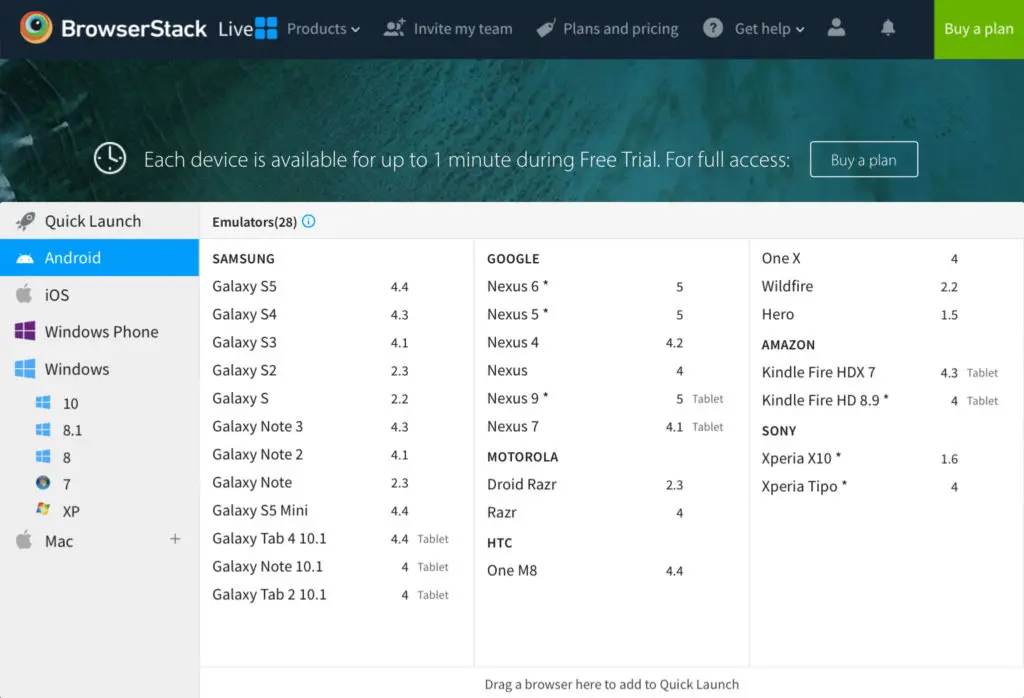1024x698 pixels.
Task: Launch the HTC One X emulator
Action: click(859, 259)
